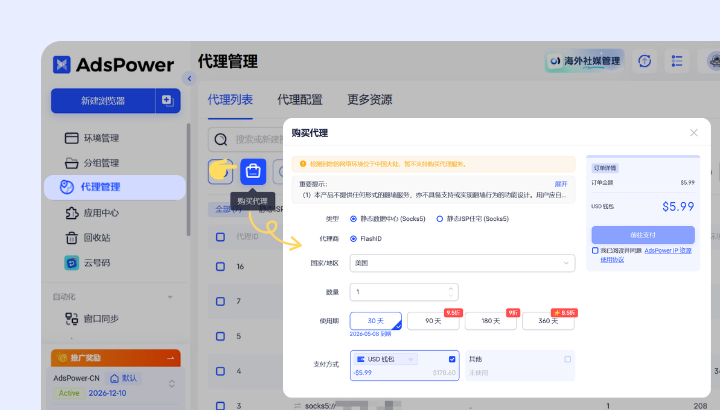Switch to the 代理配置 tab
The height and width of the screenshot is (410, 720).
[300, 100]
